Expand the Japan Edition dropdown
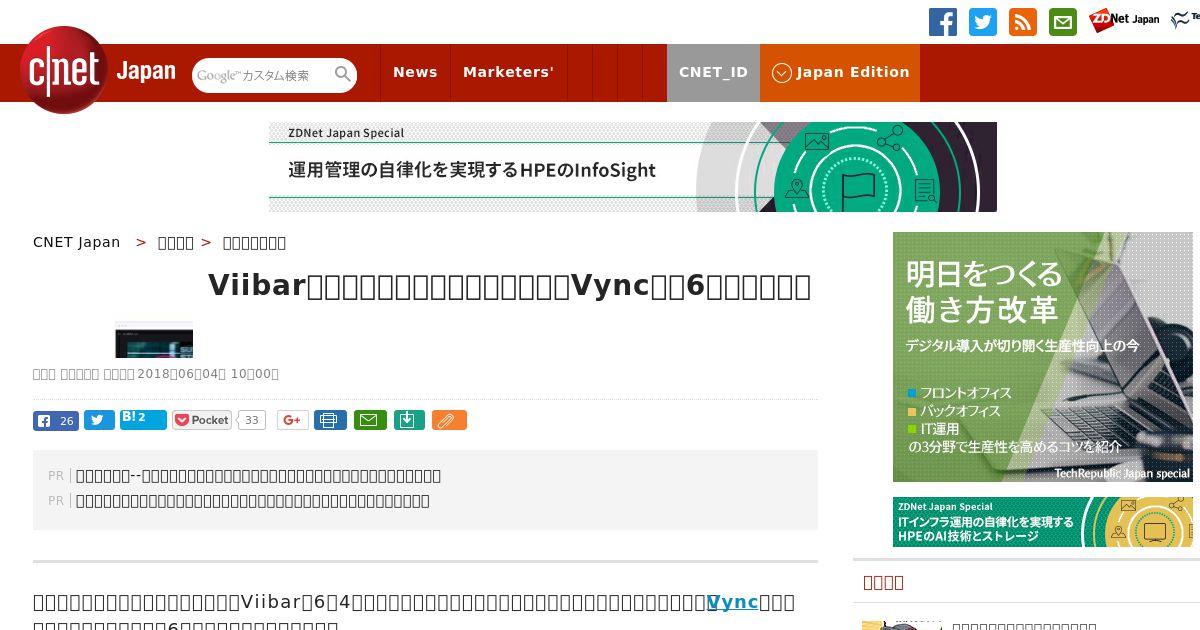 pyautogui.click(x=840, y=72)
